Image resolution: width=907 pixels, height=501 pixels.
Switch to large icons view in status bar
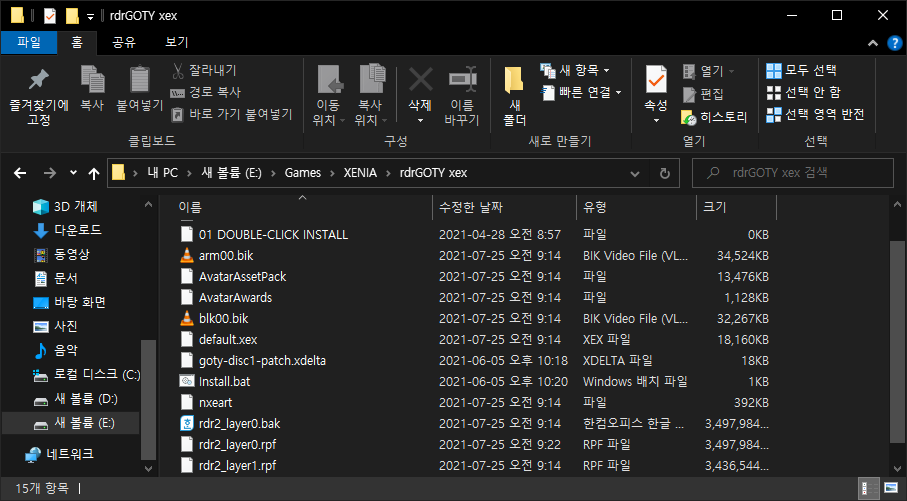point(891,489)
